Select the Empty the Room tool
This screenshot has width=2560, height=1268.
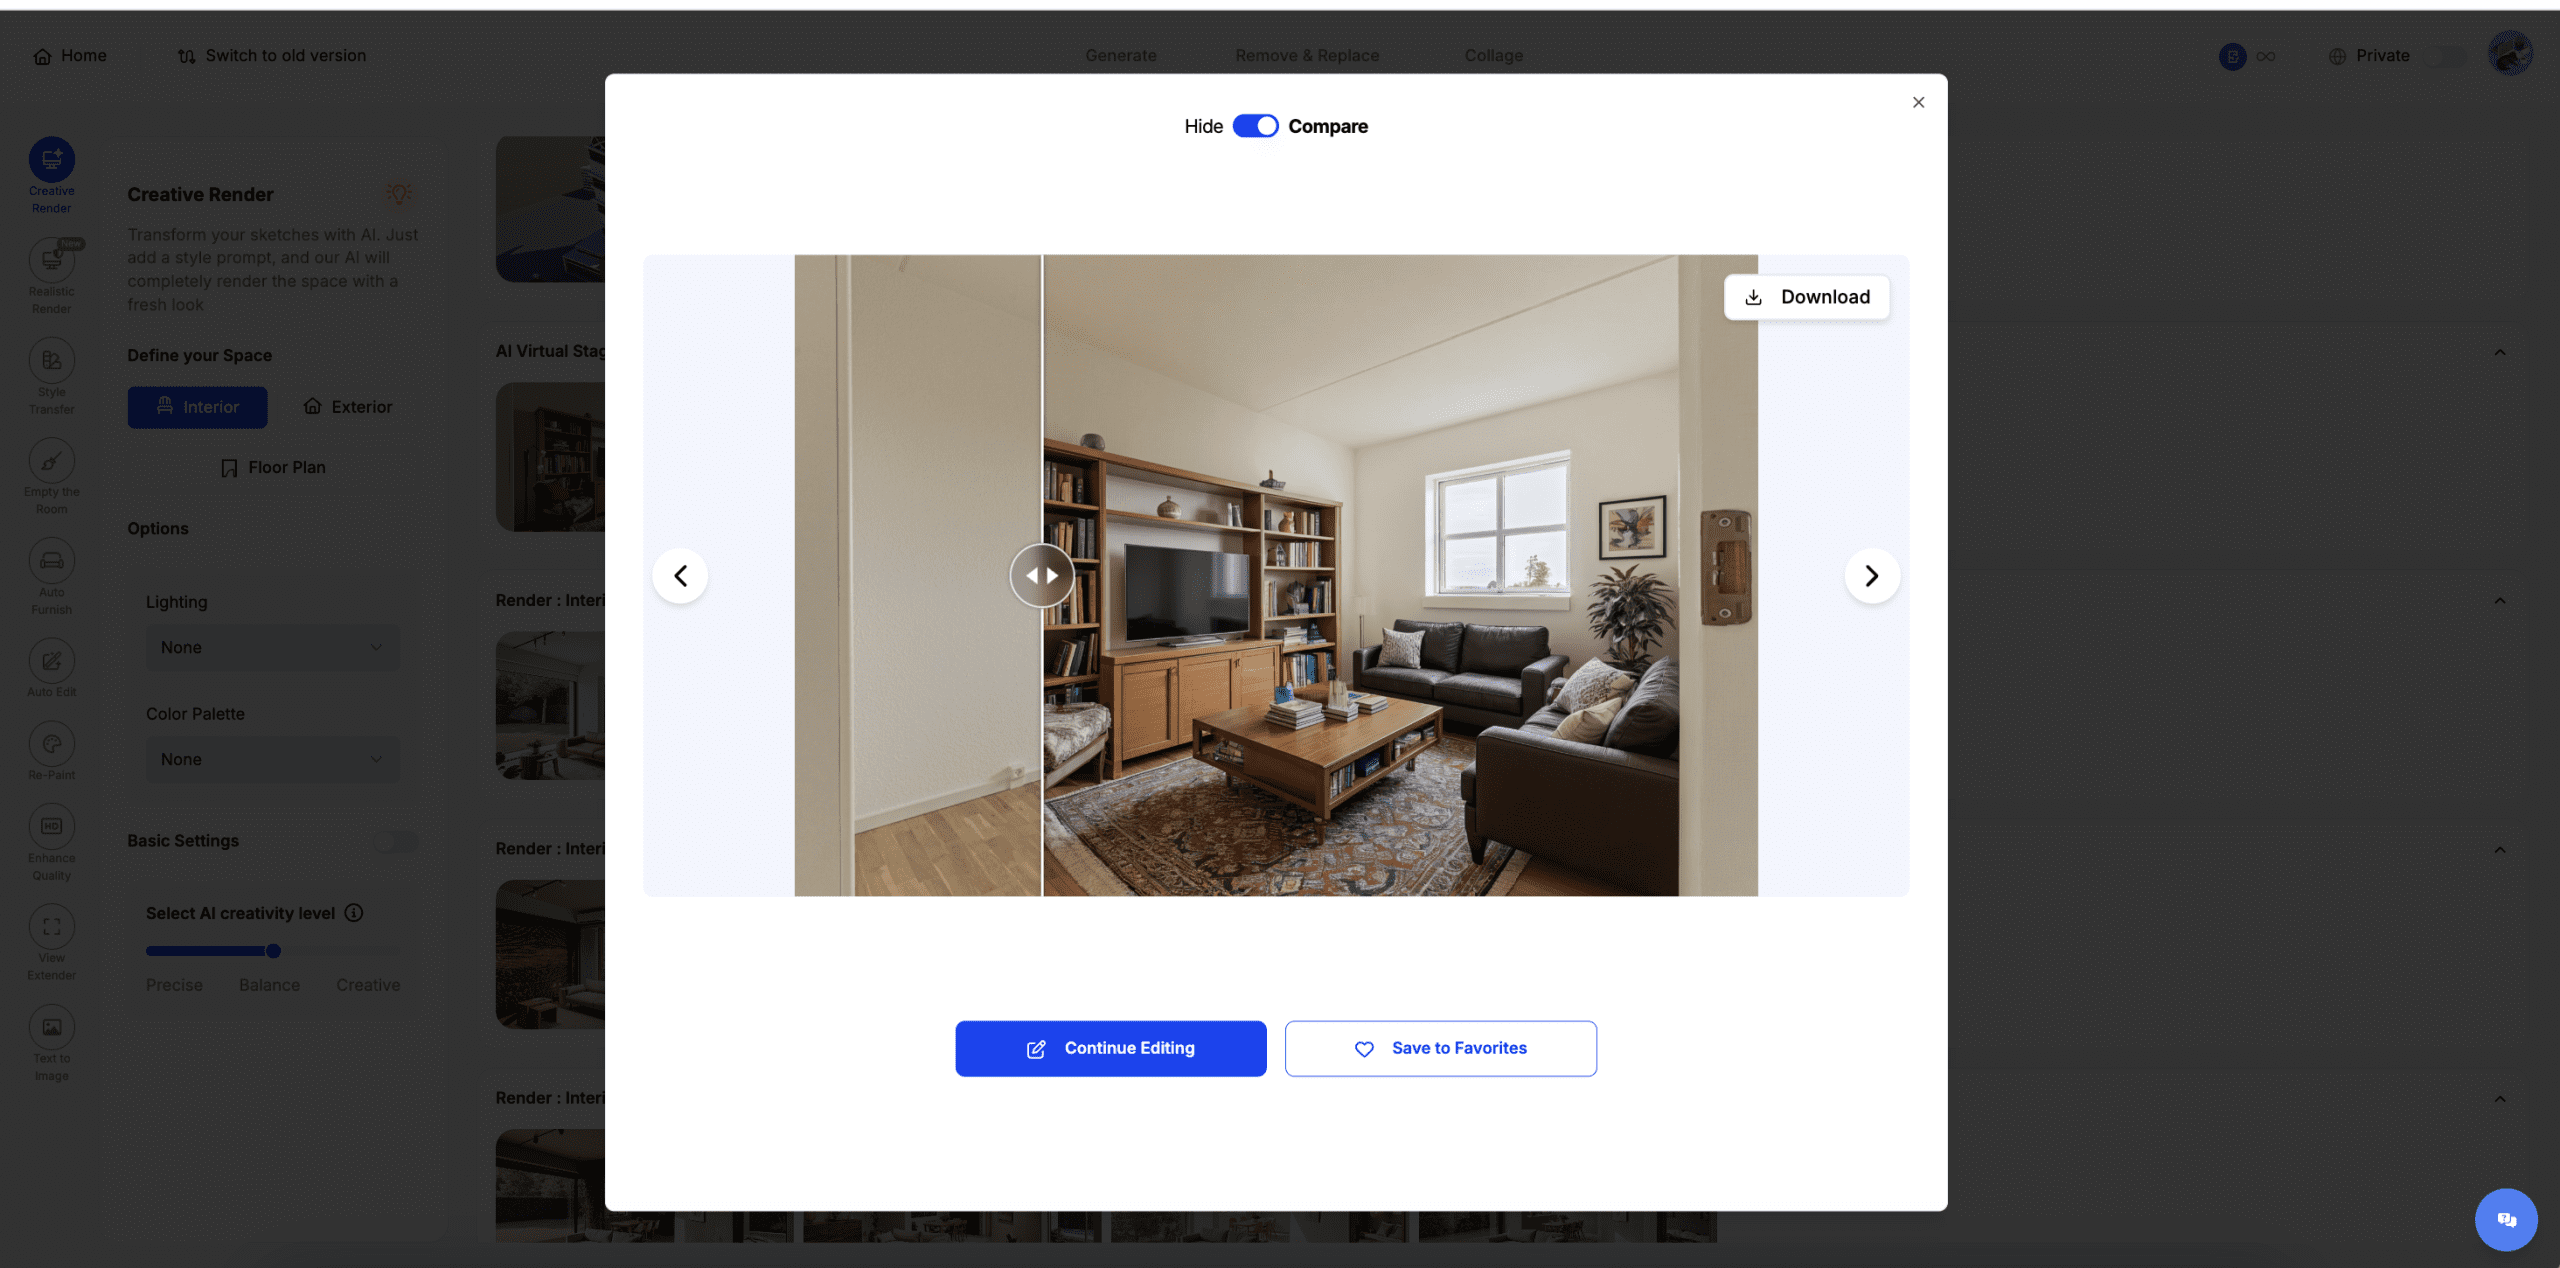click(51, 462)
